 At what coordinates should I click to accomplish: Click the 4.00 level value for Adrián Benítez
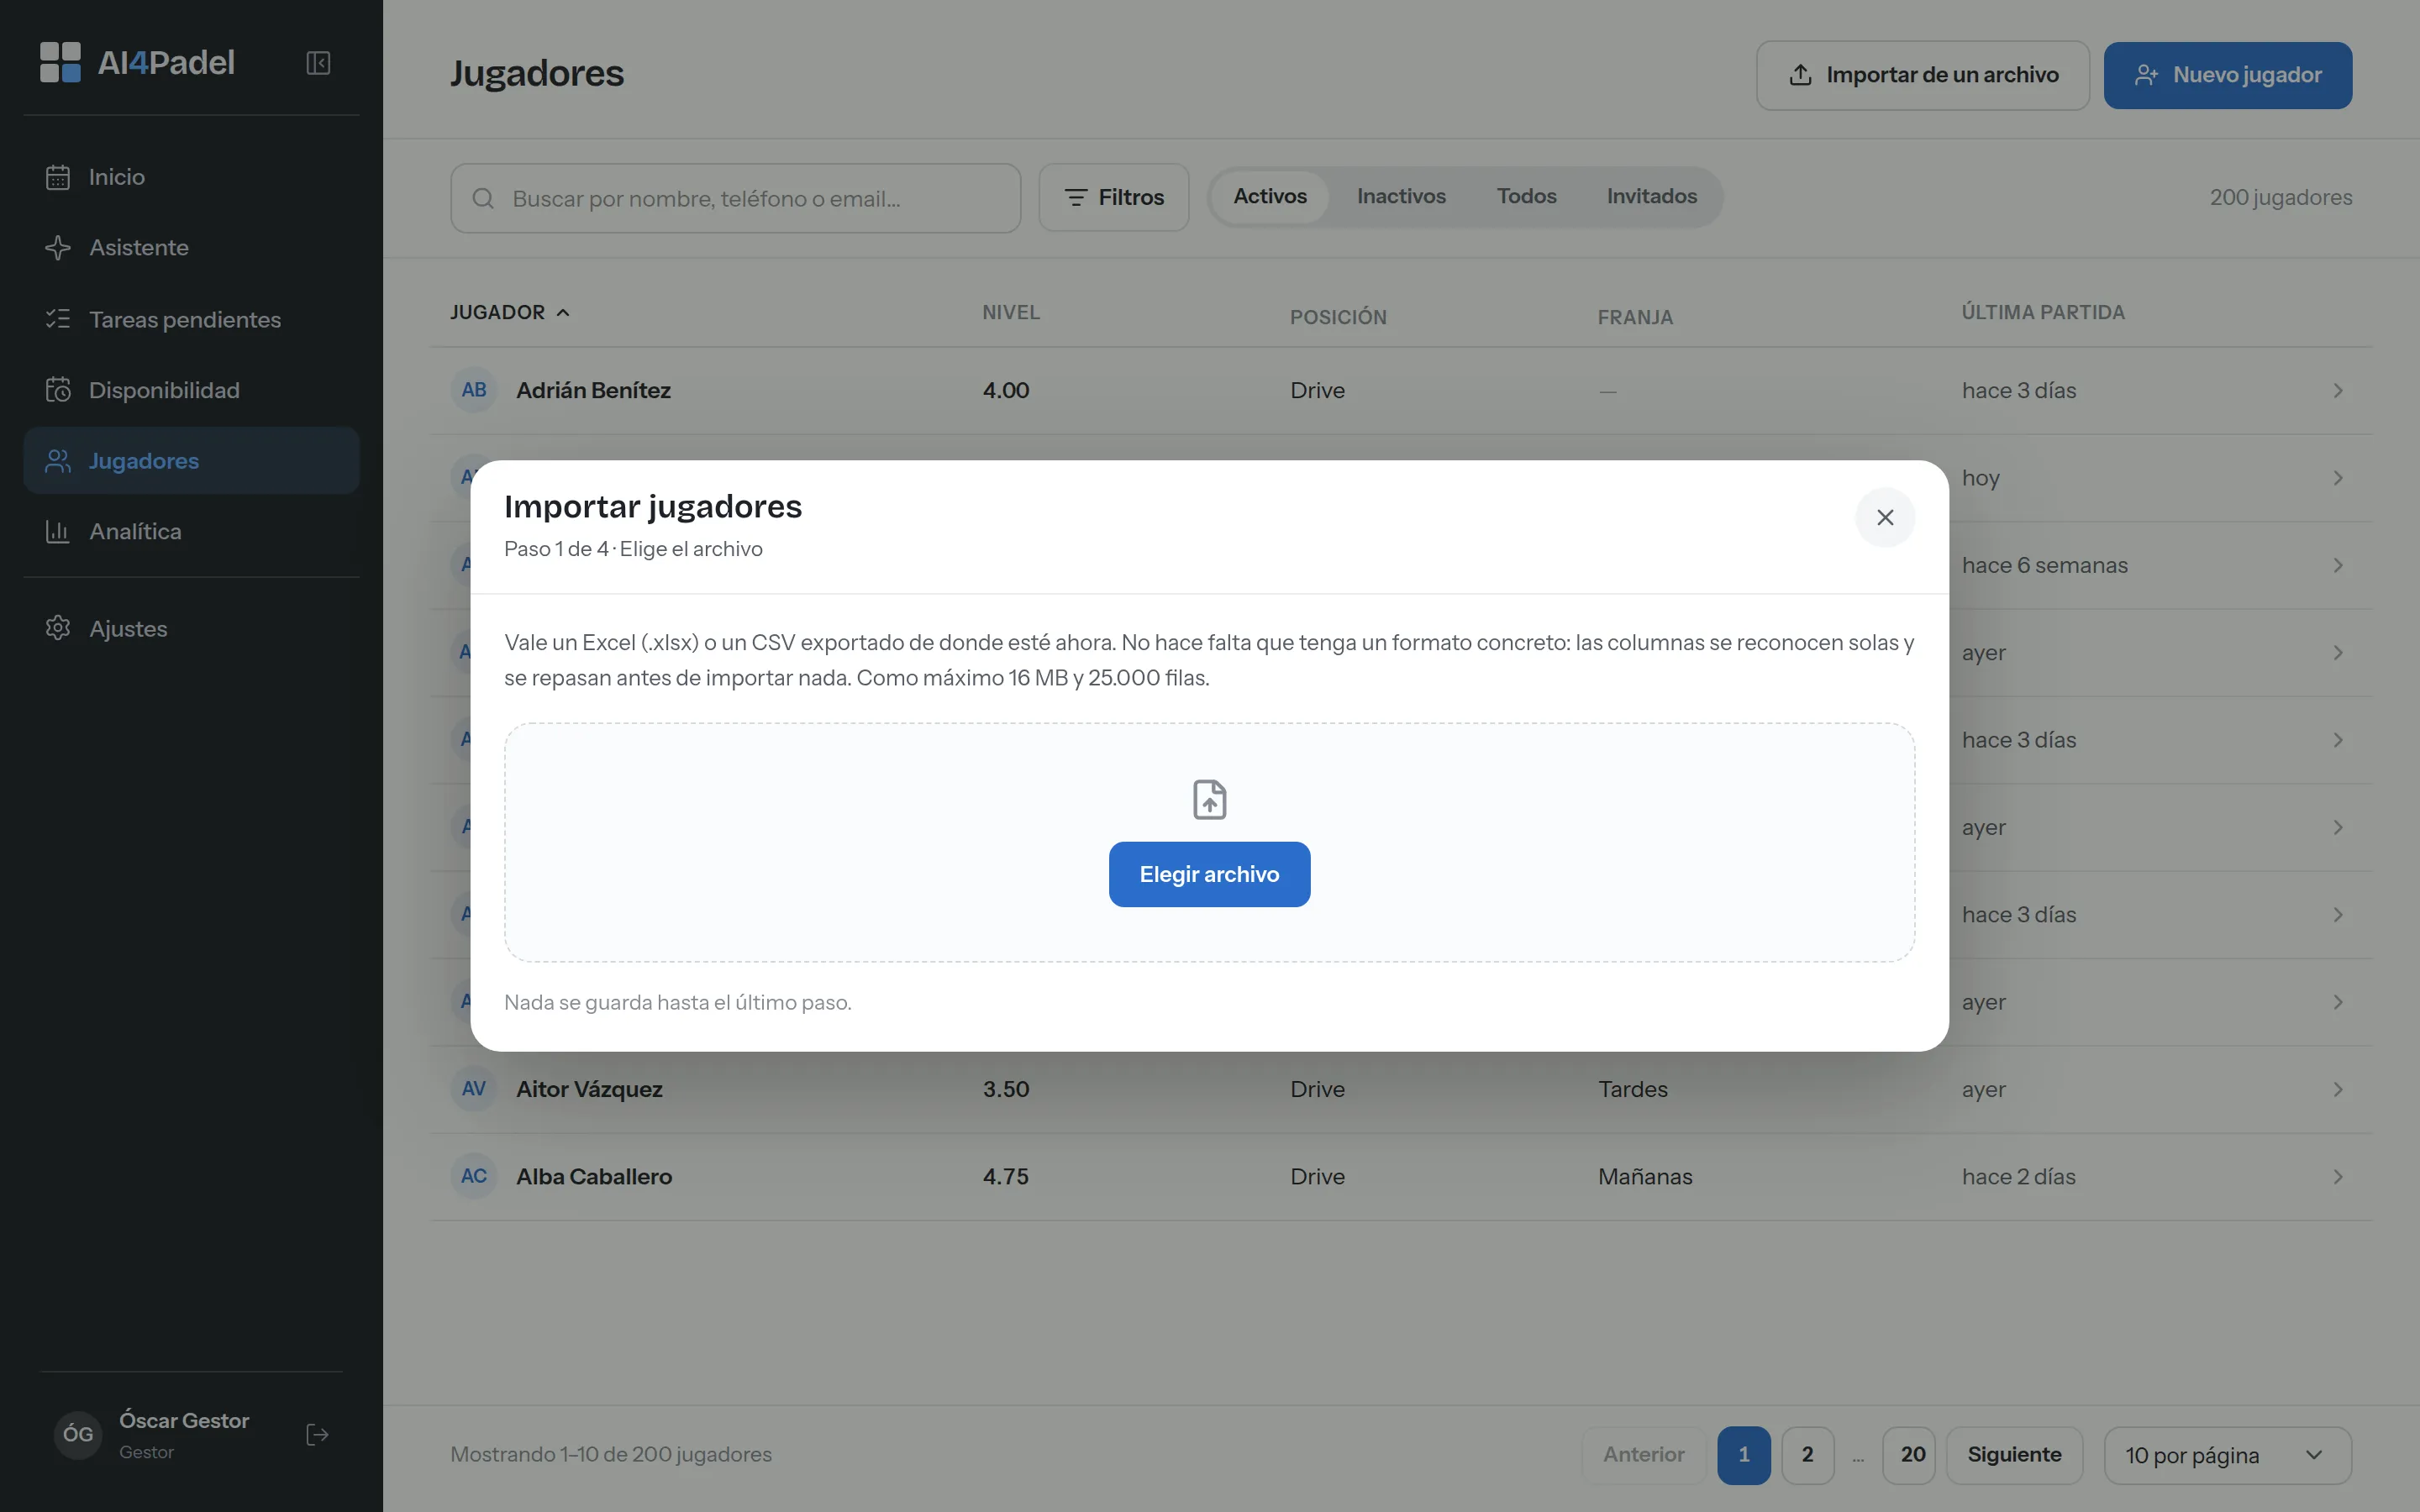point(1005,390)
